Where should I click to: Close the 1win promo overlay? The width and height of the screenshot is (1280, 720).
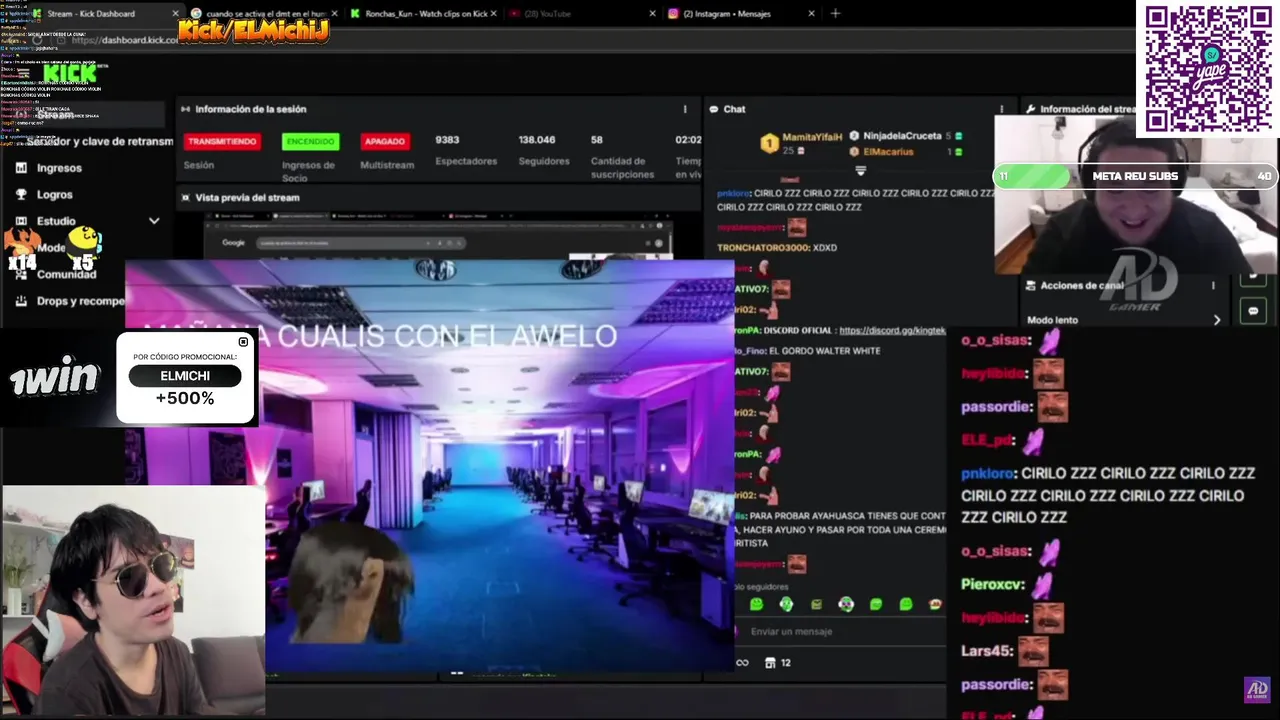243,342
